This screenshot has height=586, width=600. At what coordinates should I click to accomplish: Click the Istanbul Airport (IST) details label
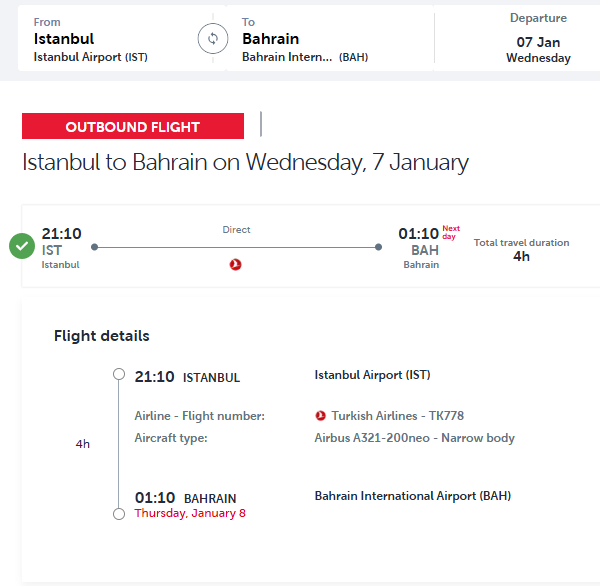coord(372,376)
